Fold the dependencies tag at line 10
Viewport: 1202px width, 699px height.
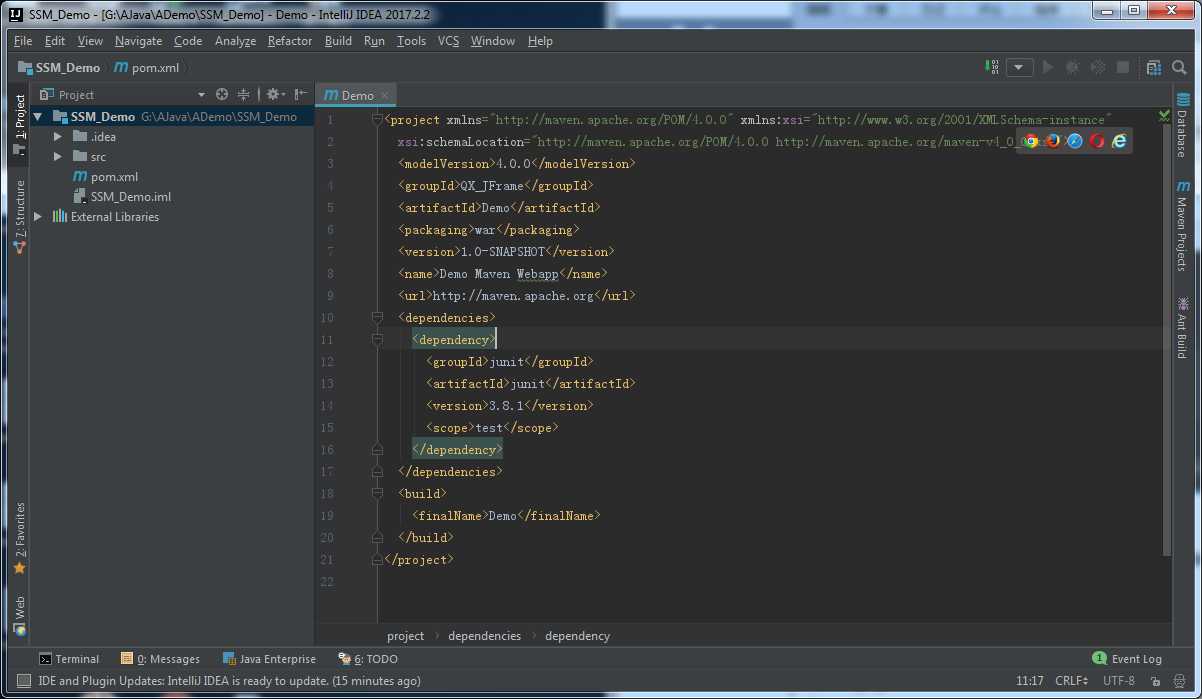pos(377,317)
